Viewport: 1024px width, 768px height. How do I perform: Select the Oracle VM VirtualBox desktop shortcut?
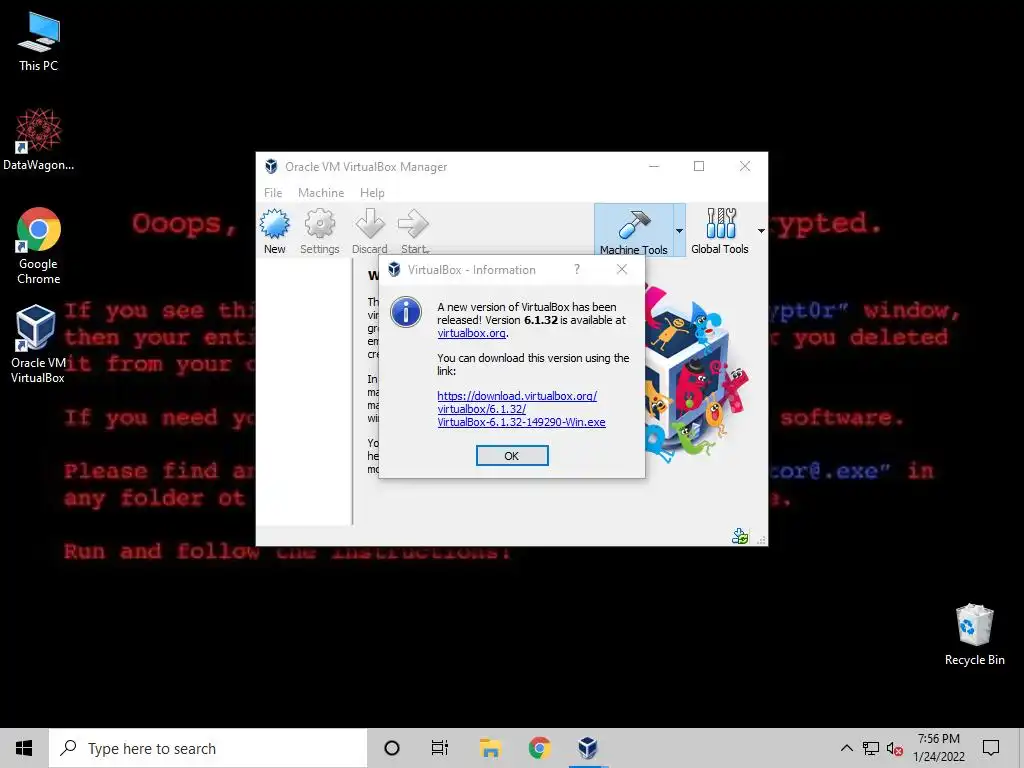38,344
